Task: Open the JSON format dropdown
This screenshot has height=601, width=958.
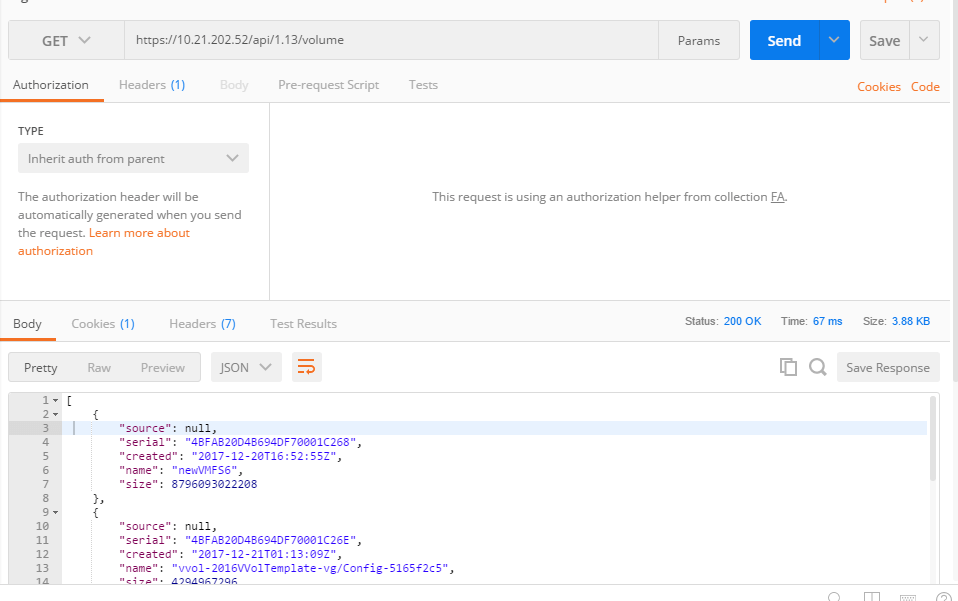Action: click(246, 367)
